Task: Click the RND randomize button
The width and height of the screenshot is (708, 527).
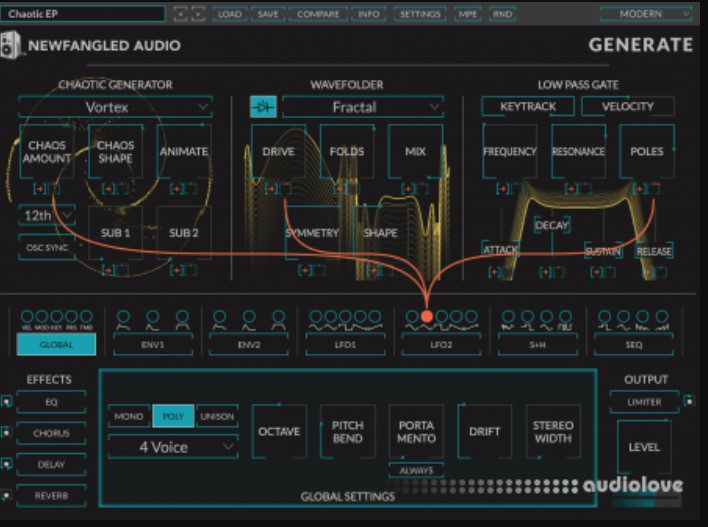Action: coord(503,14)
